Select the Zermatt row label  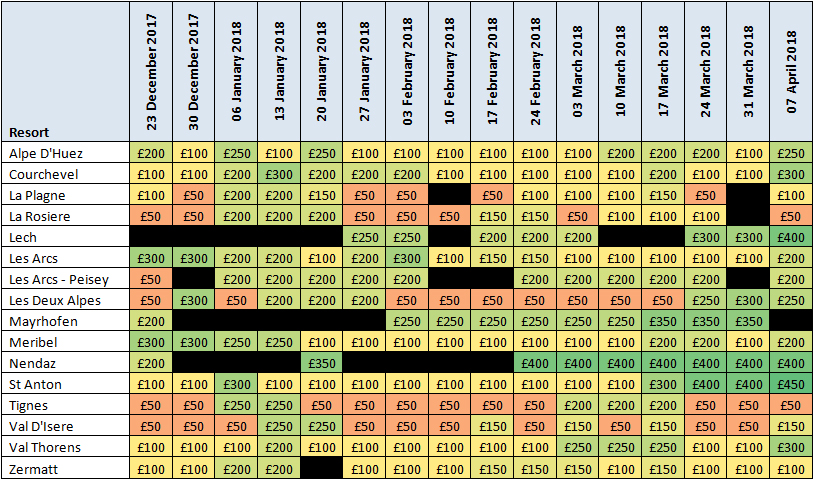(x=65, y=469)
